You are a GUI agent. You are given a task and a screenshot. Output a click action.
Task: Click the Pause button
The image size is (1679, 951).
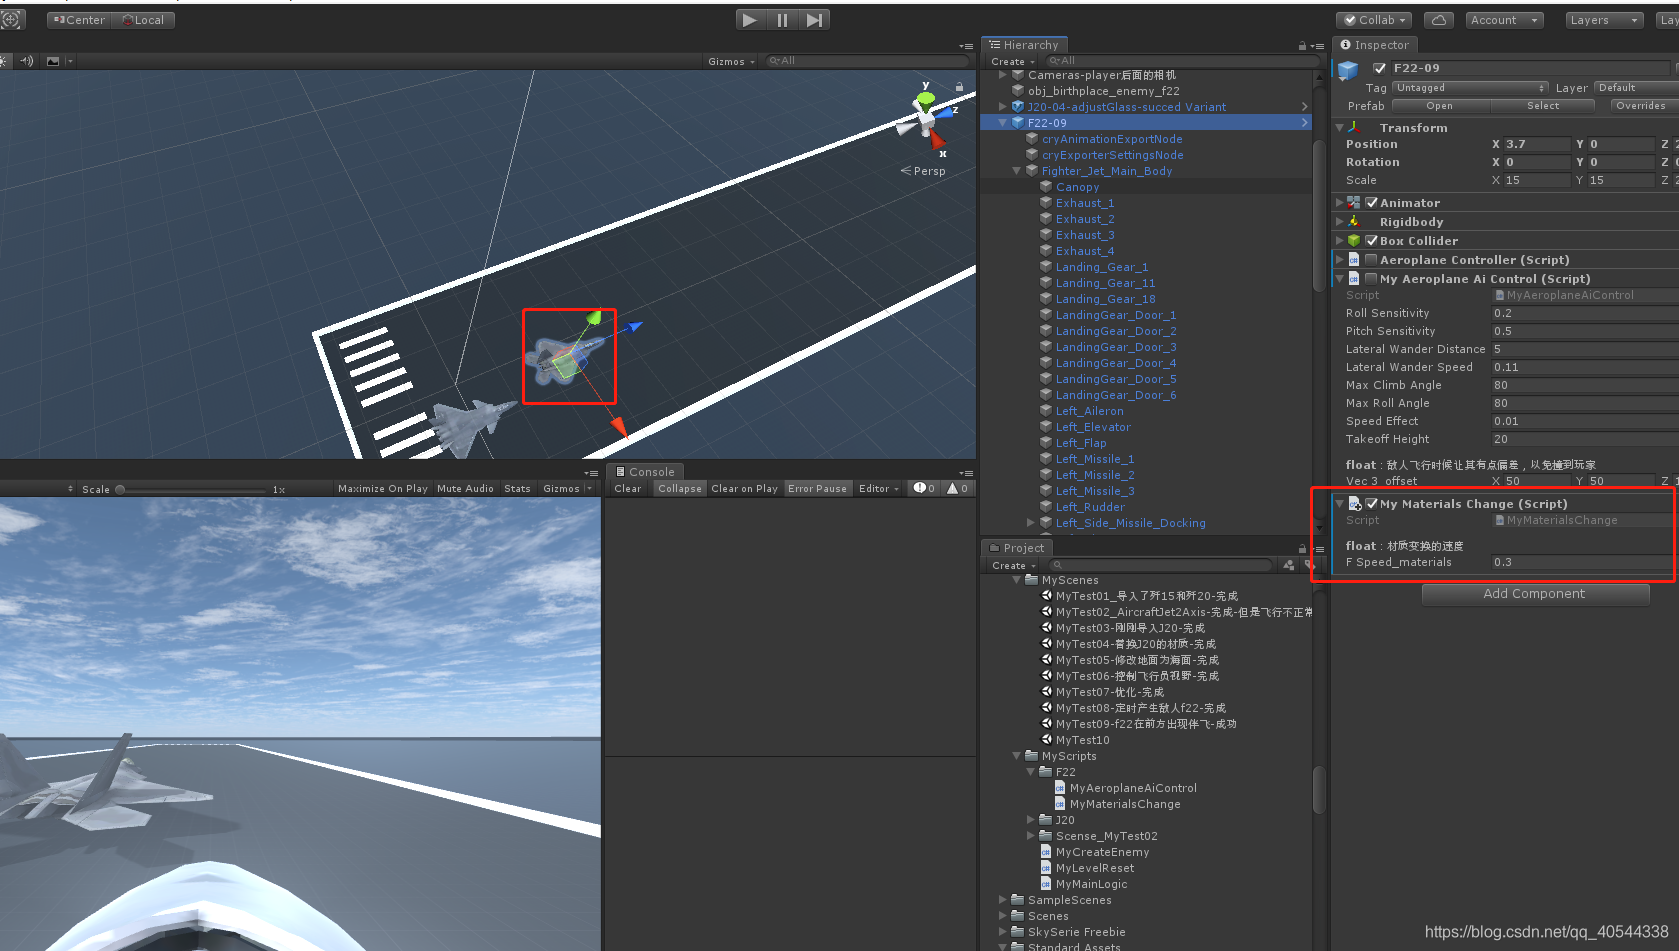[782, 20]
